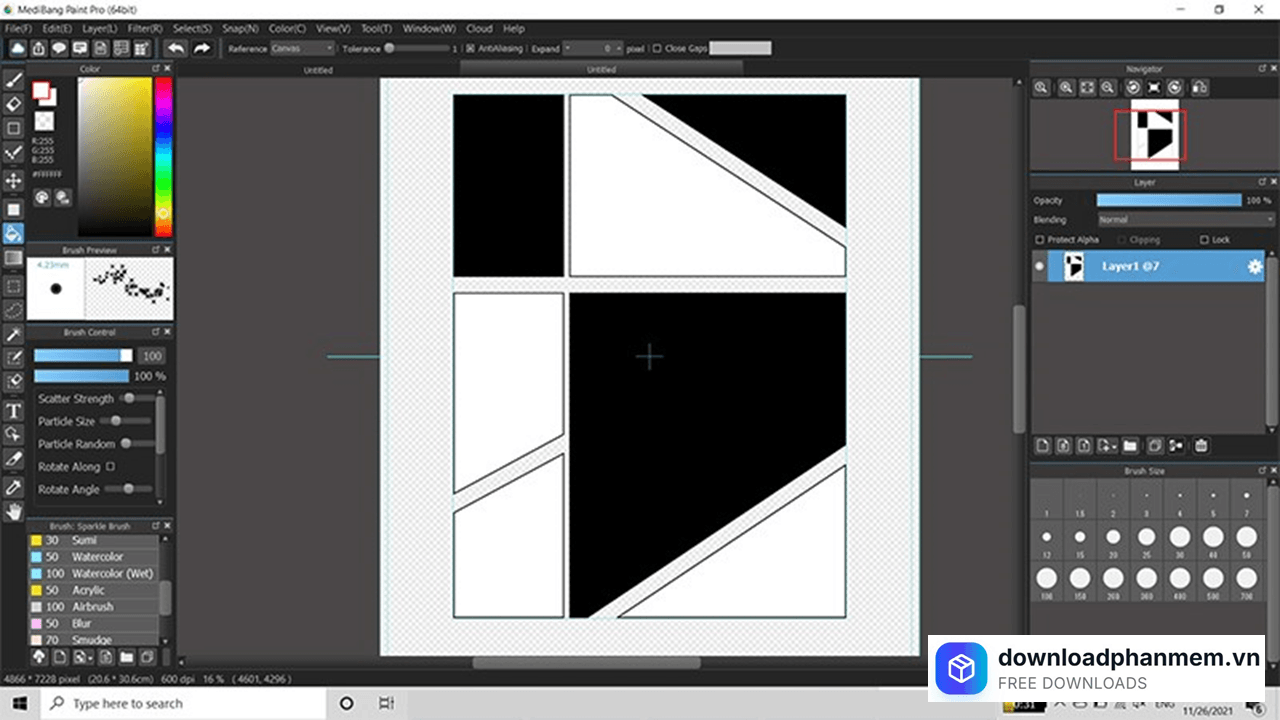This screenshot has width=1280, height=720.
Task: Click the layer Opacity slider
Action: pos(1168,200)
